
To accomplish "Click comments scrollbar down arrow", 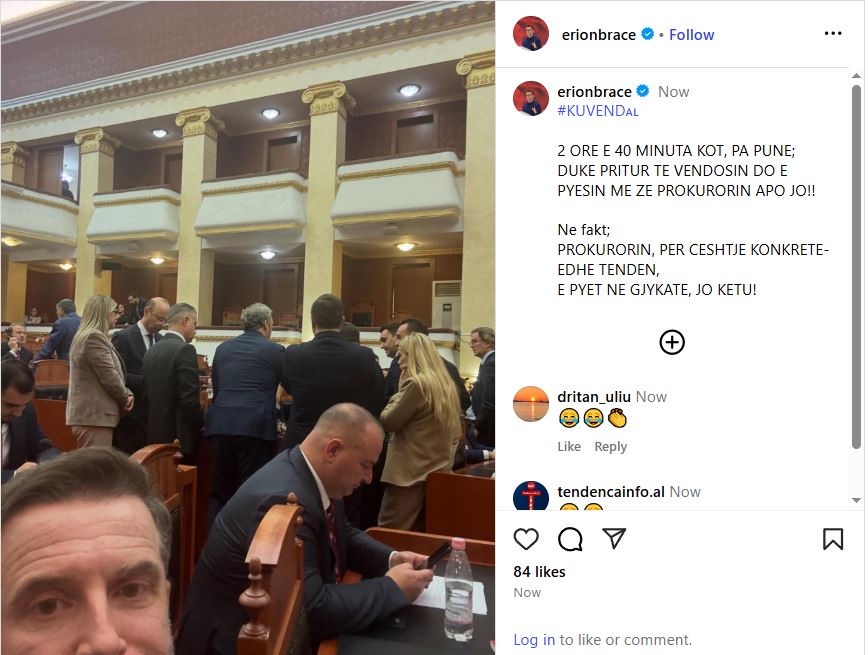I will [856, 500].
